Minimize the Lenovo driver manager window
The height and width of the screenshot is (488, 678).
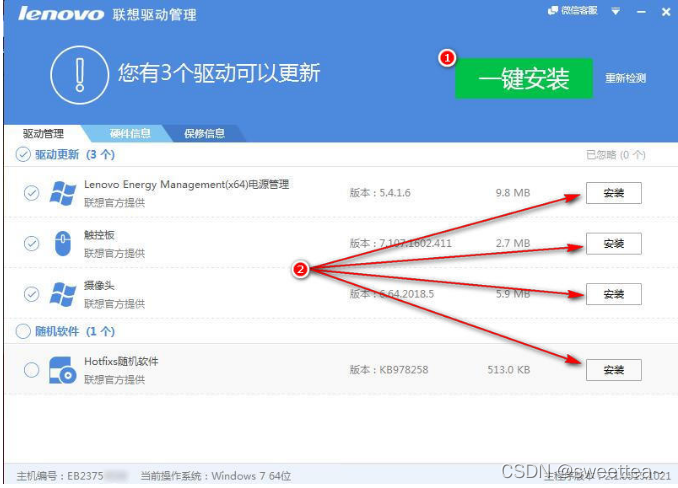[641, 12]
